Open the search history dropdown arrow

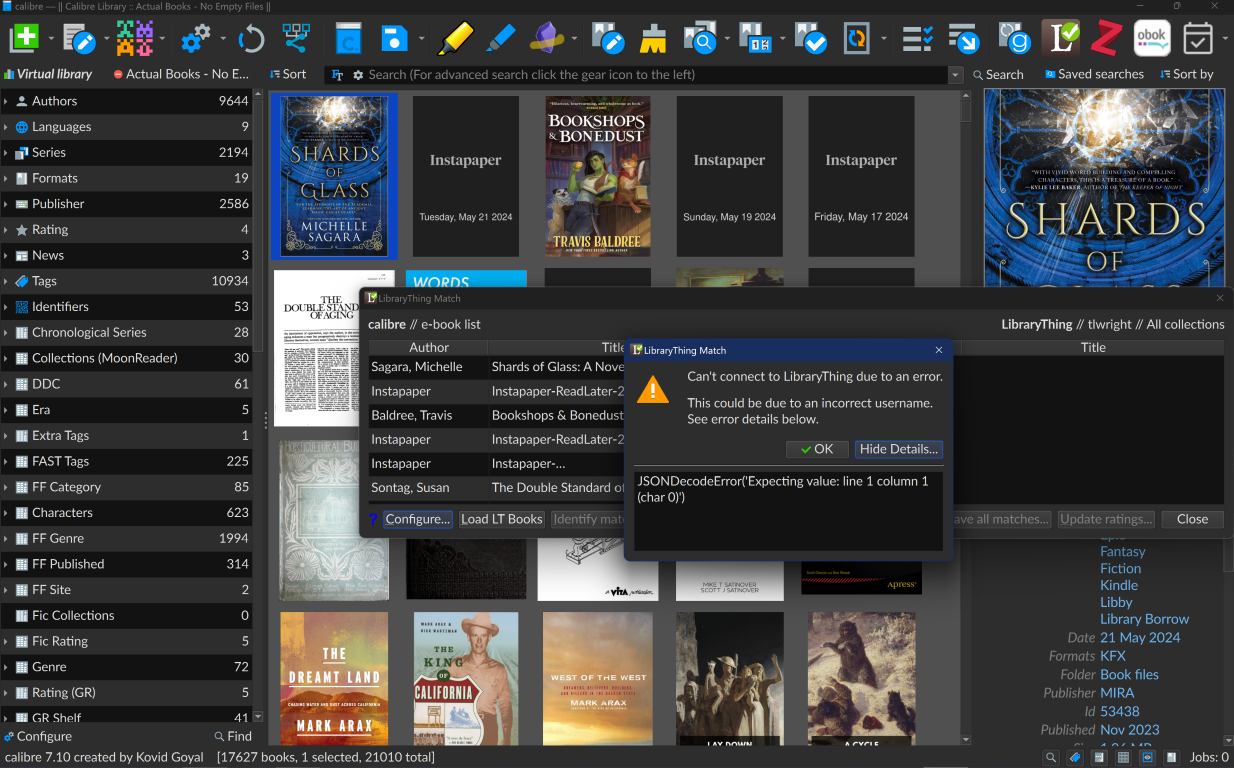click(x=955, y=75)
